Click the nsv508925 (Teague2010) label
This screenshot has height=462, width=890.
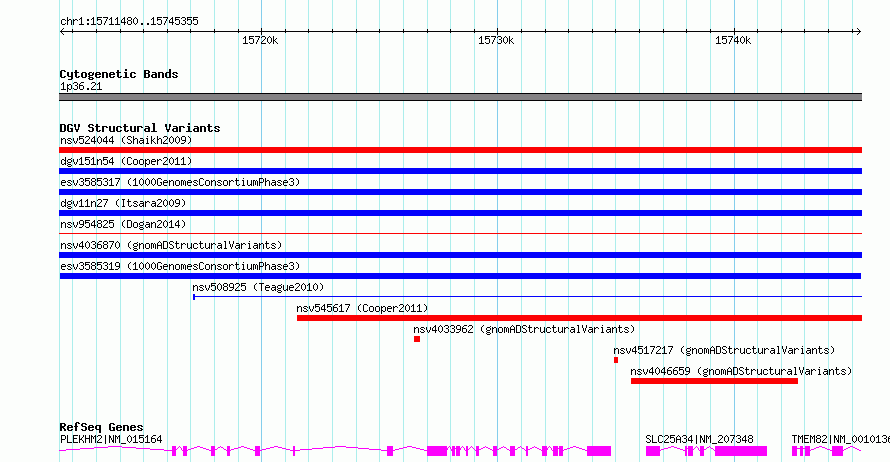[258, 287]
